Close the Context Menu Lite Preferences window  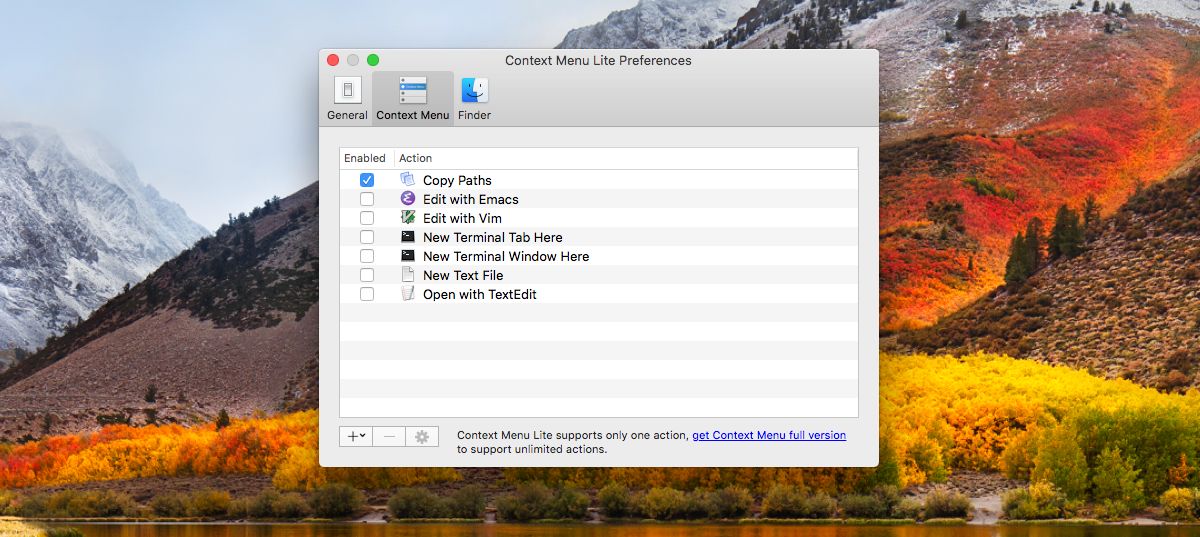click(333, 60)
